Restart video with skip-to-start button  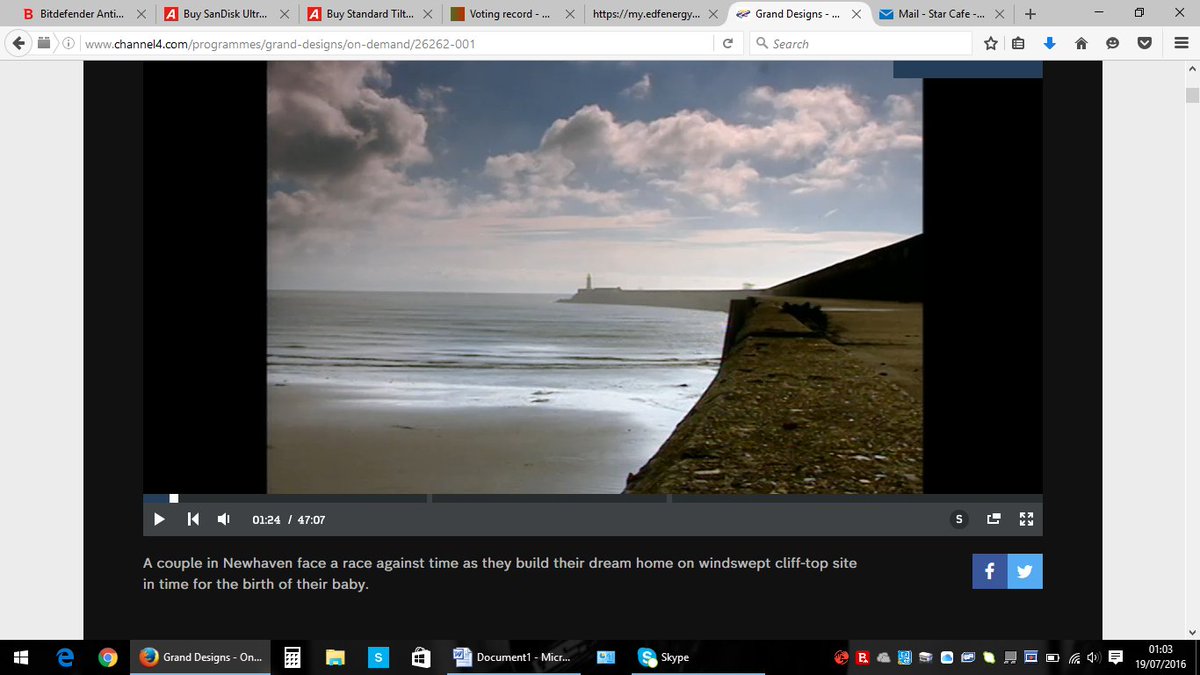(x=193, y=519)
